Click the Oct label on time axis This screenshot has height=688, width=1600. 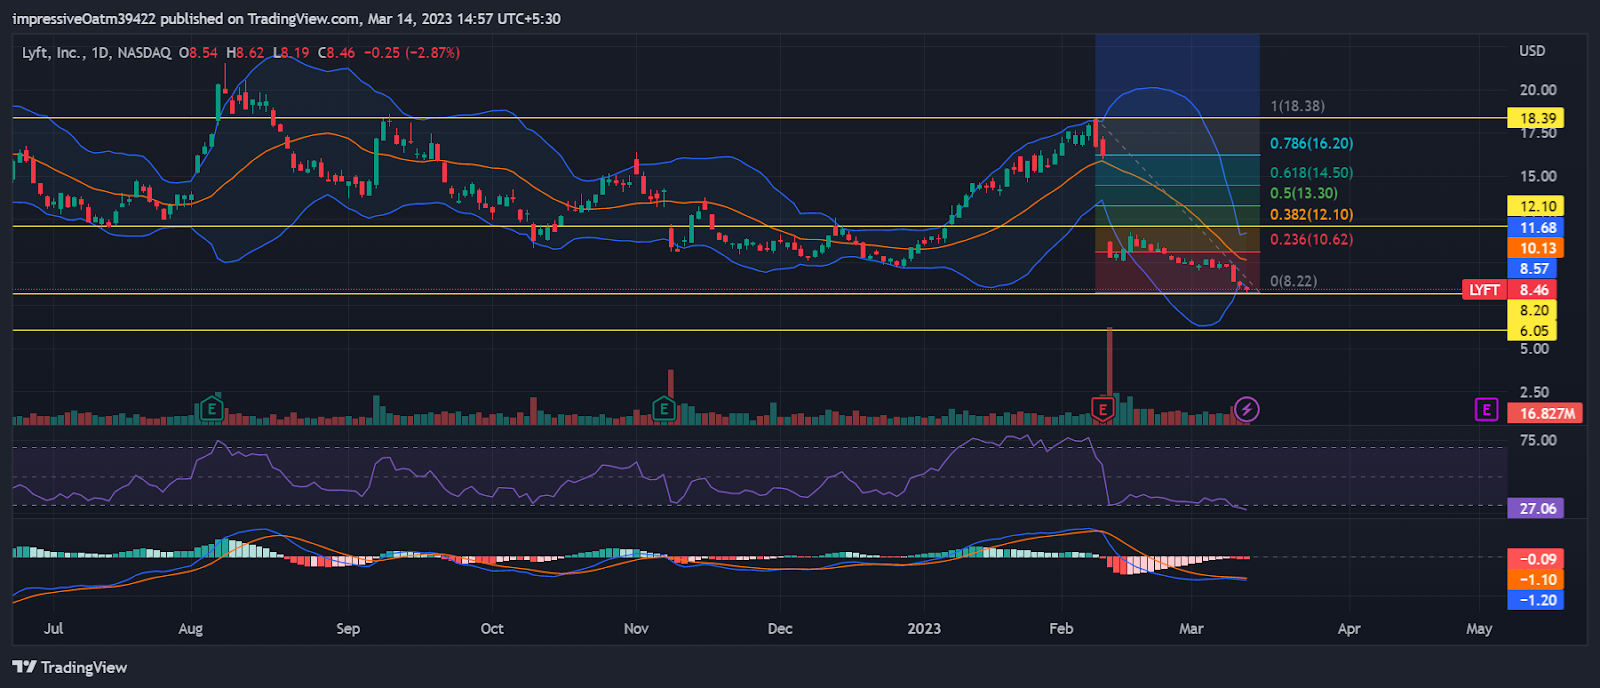(492, 628)
